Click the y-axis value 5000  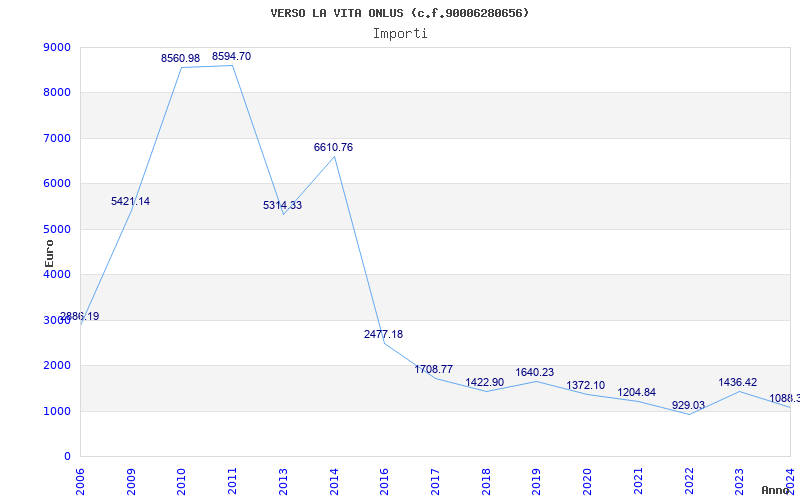point(57,229)
